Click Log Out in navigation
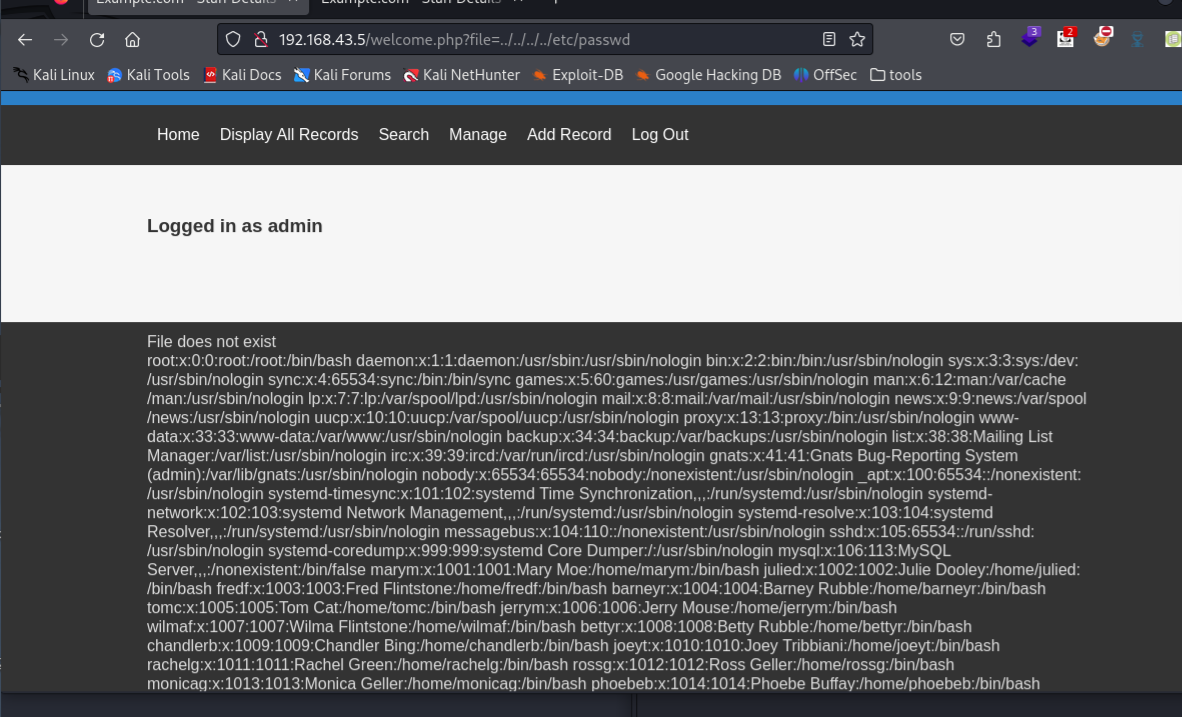 pyautogui.click(x=660, y=134)
